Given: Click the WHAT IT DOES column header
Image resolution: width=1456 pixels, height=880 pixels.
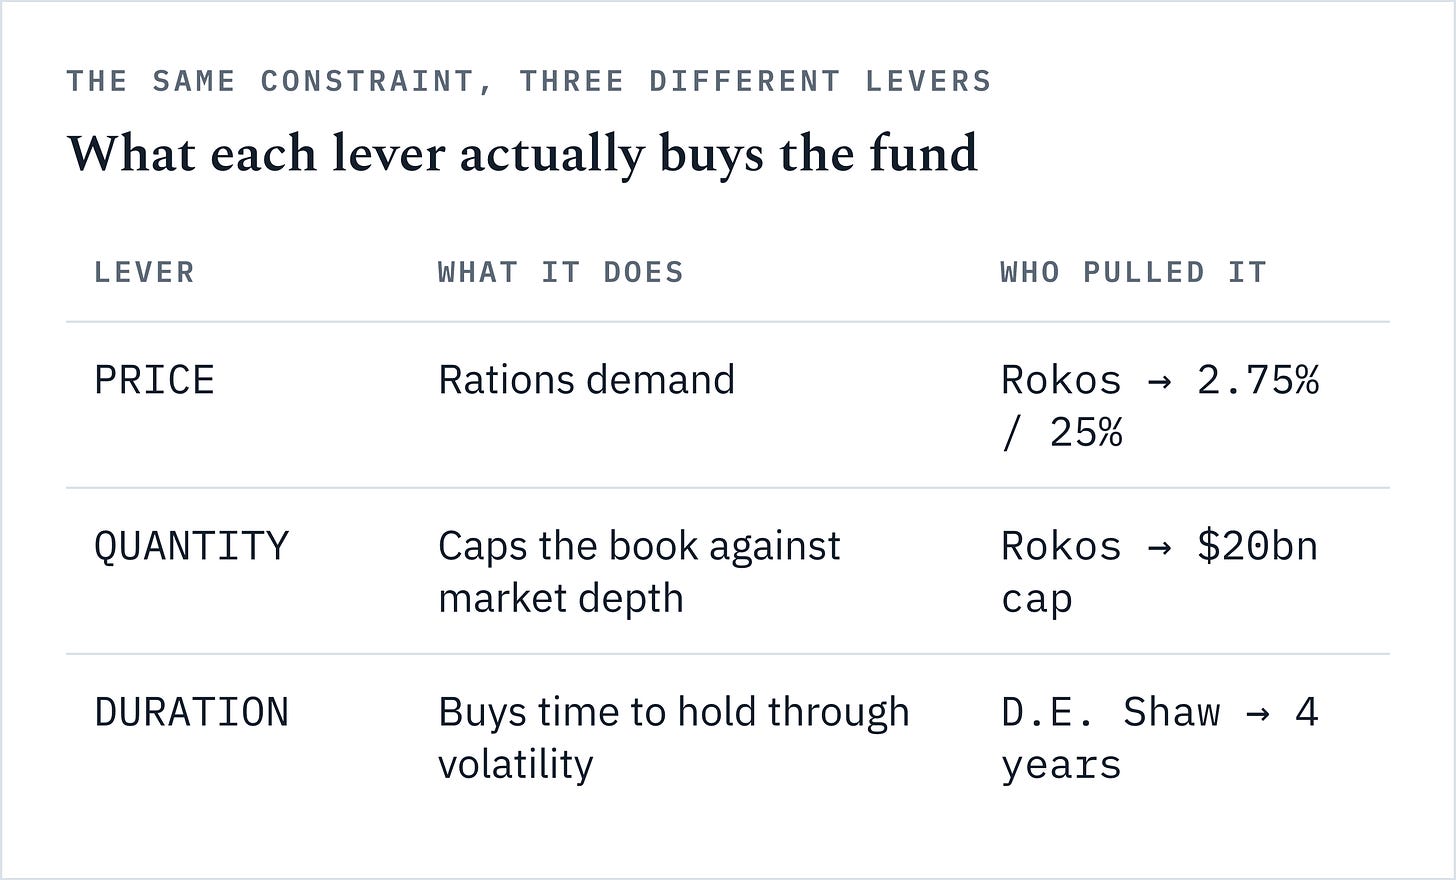Looking at the screenshot, I should pyautogui.click(x=561, y=272).
